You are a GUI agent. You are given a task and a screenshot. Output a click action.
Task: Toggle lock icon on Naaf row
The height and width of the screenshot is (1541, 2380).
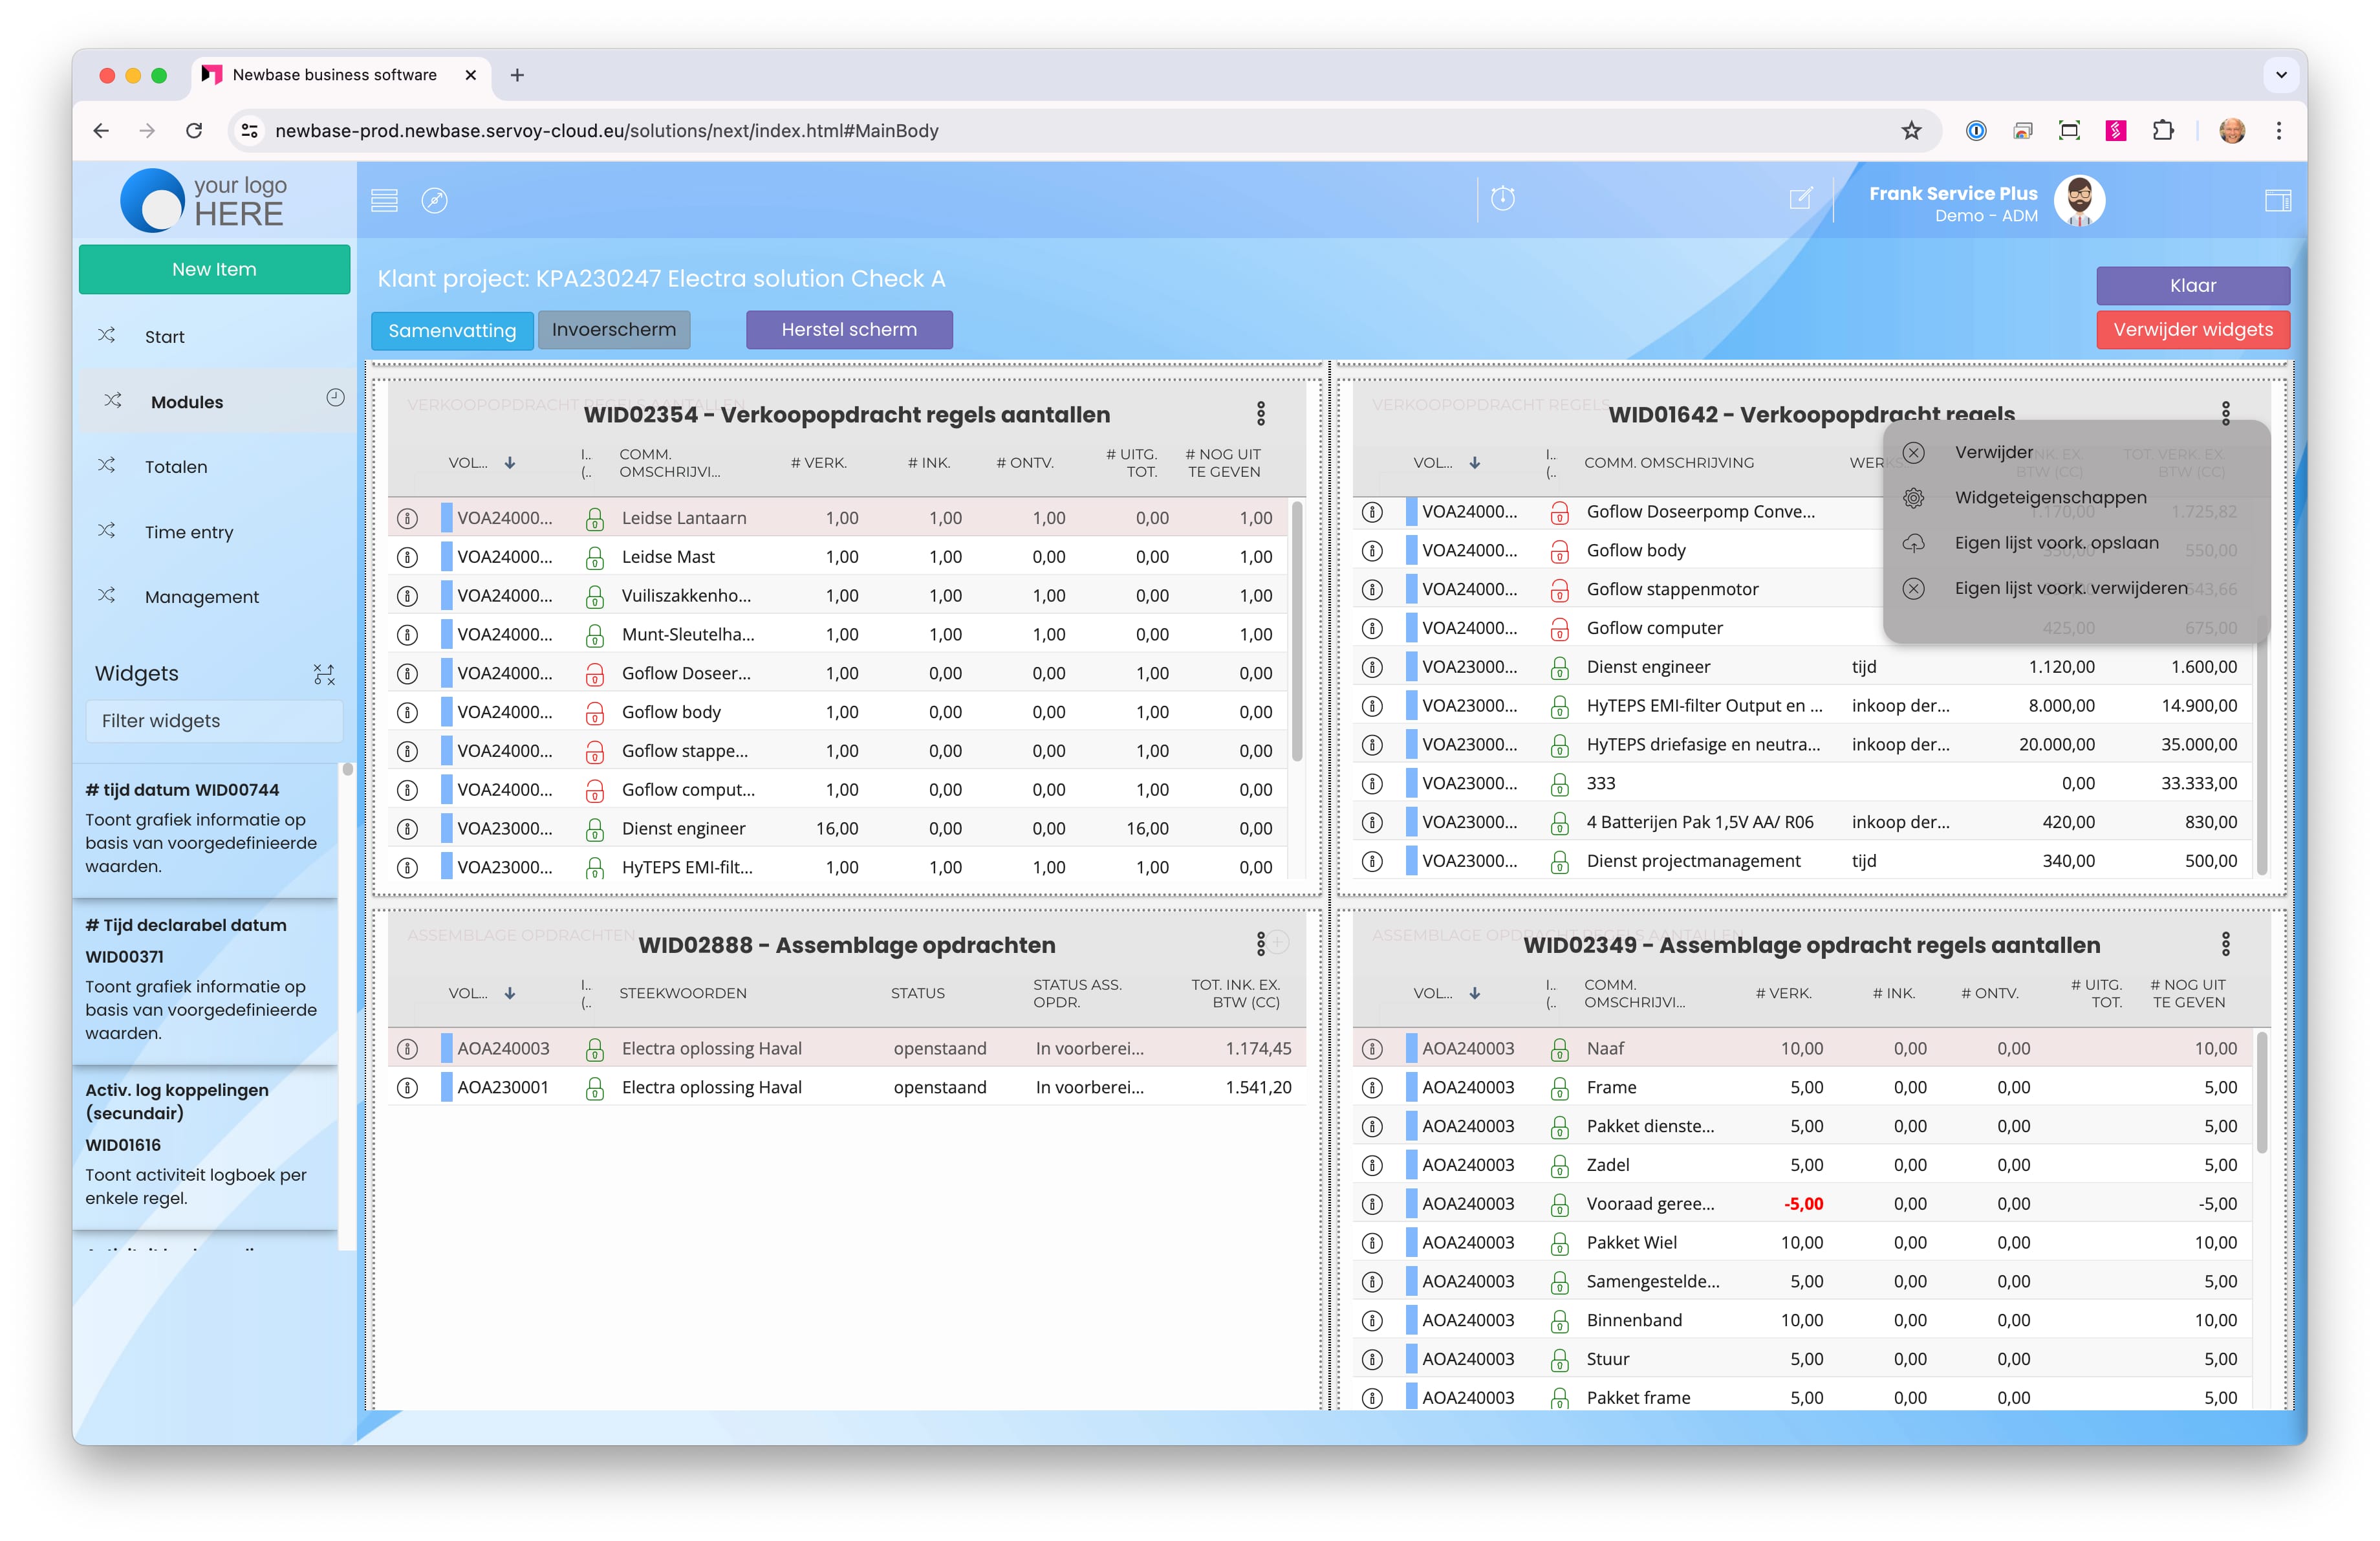coord(1559,1049)
